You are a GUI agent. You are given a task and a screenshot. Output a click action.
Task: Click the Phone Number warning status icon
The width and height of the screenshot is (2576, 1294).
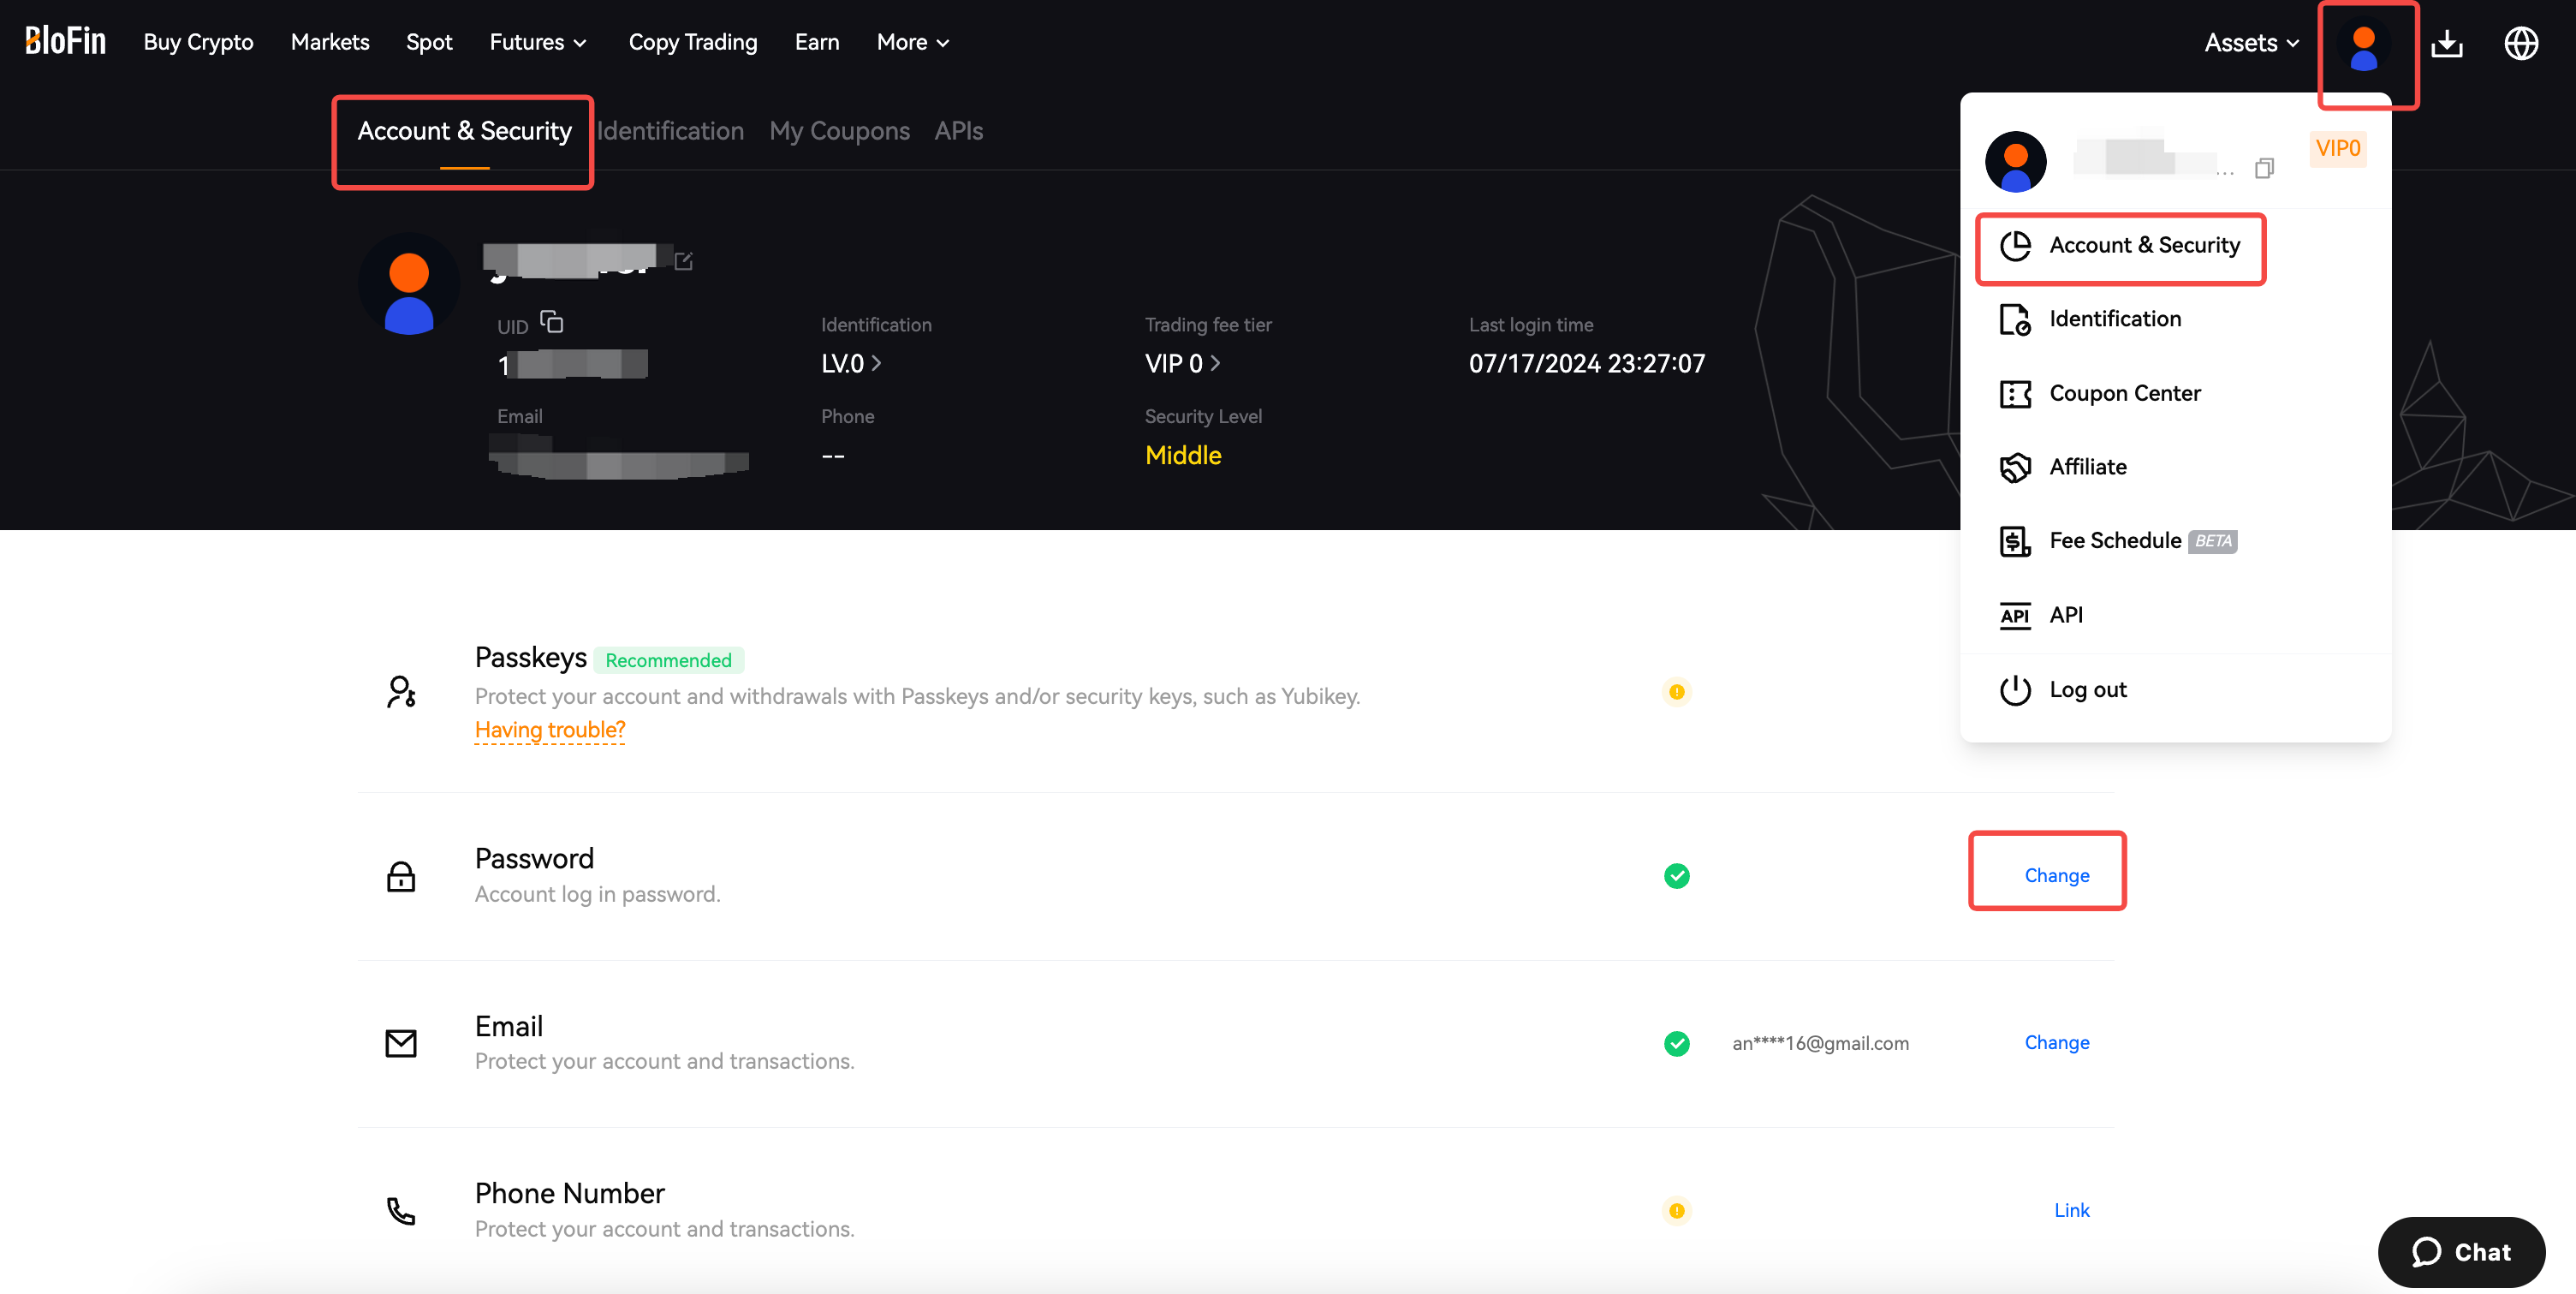click(1677, 1210)
